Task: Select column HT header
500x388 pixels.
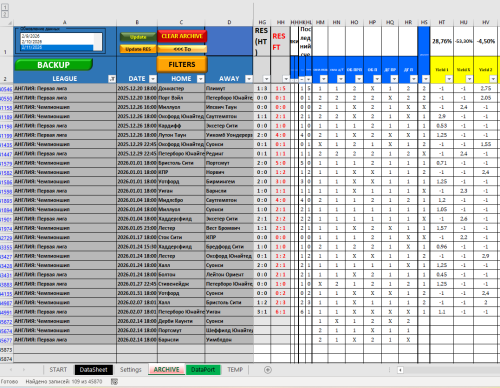Action: 442,22
